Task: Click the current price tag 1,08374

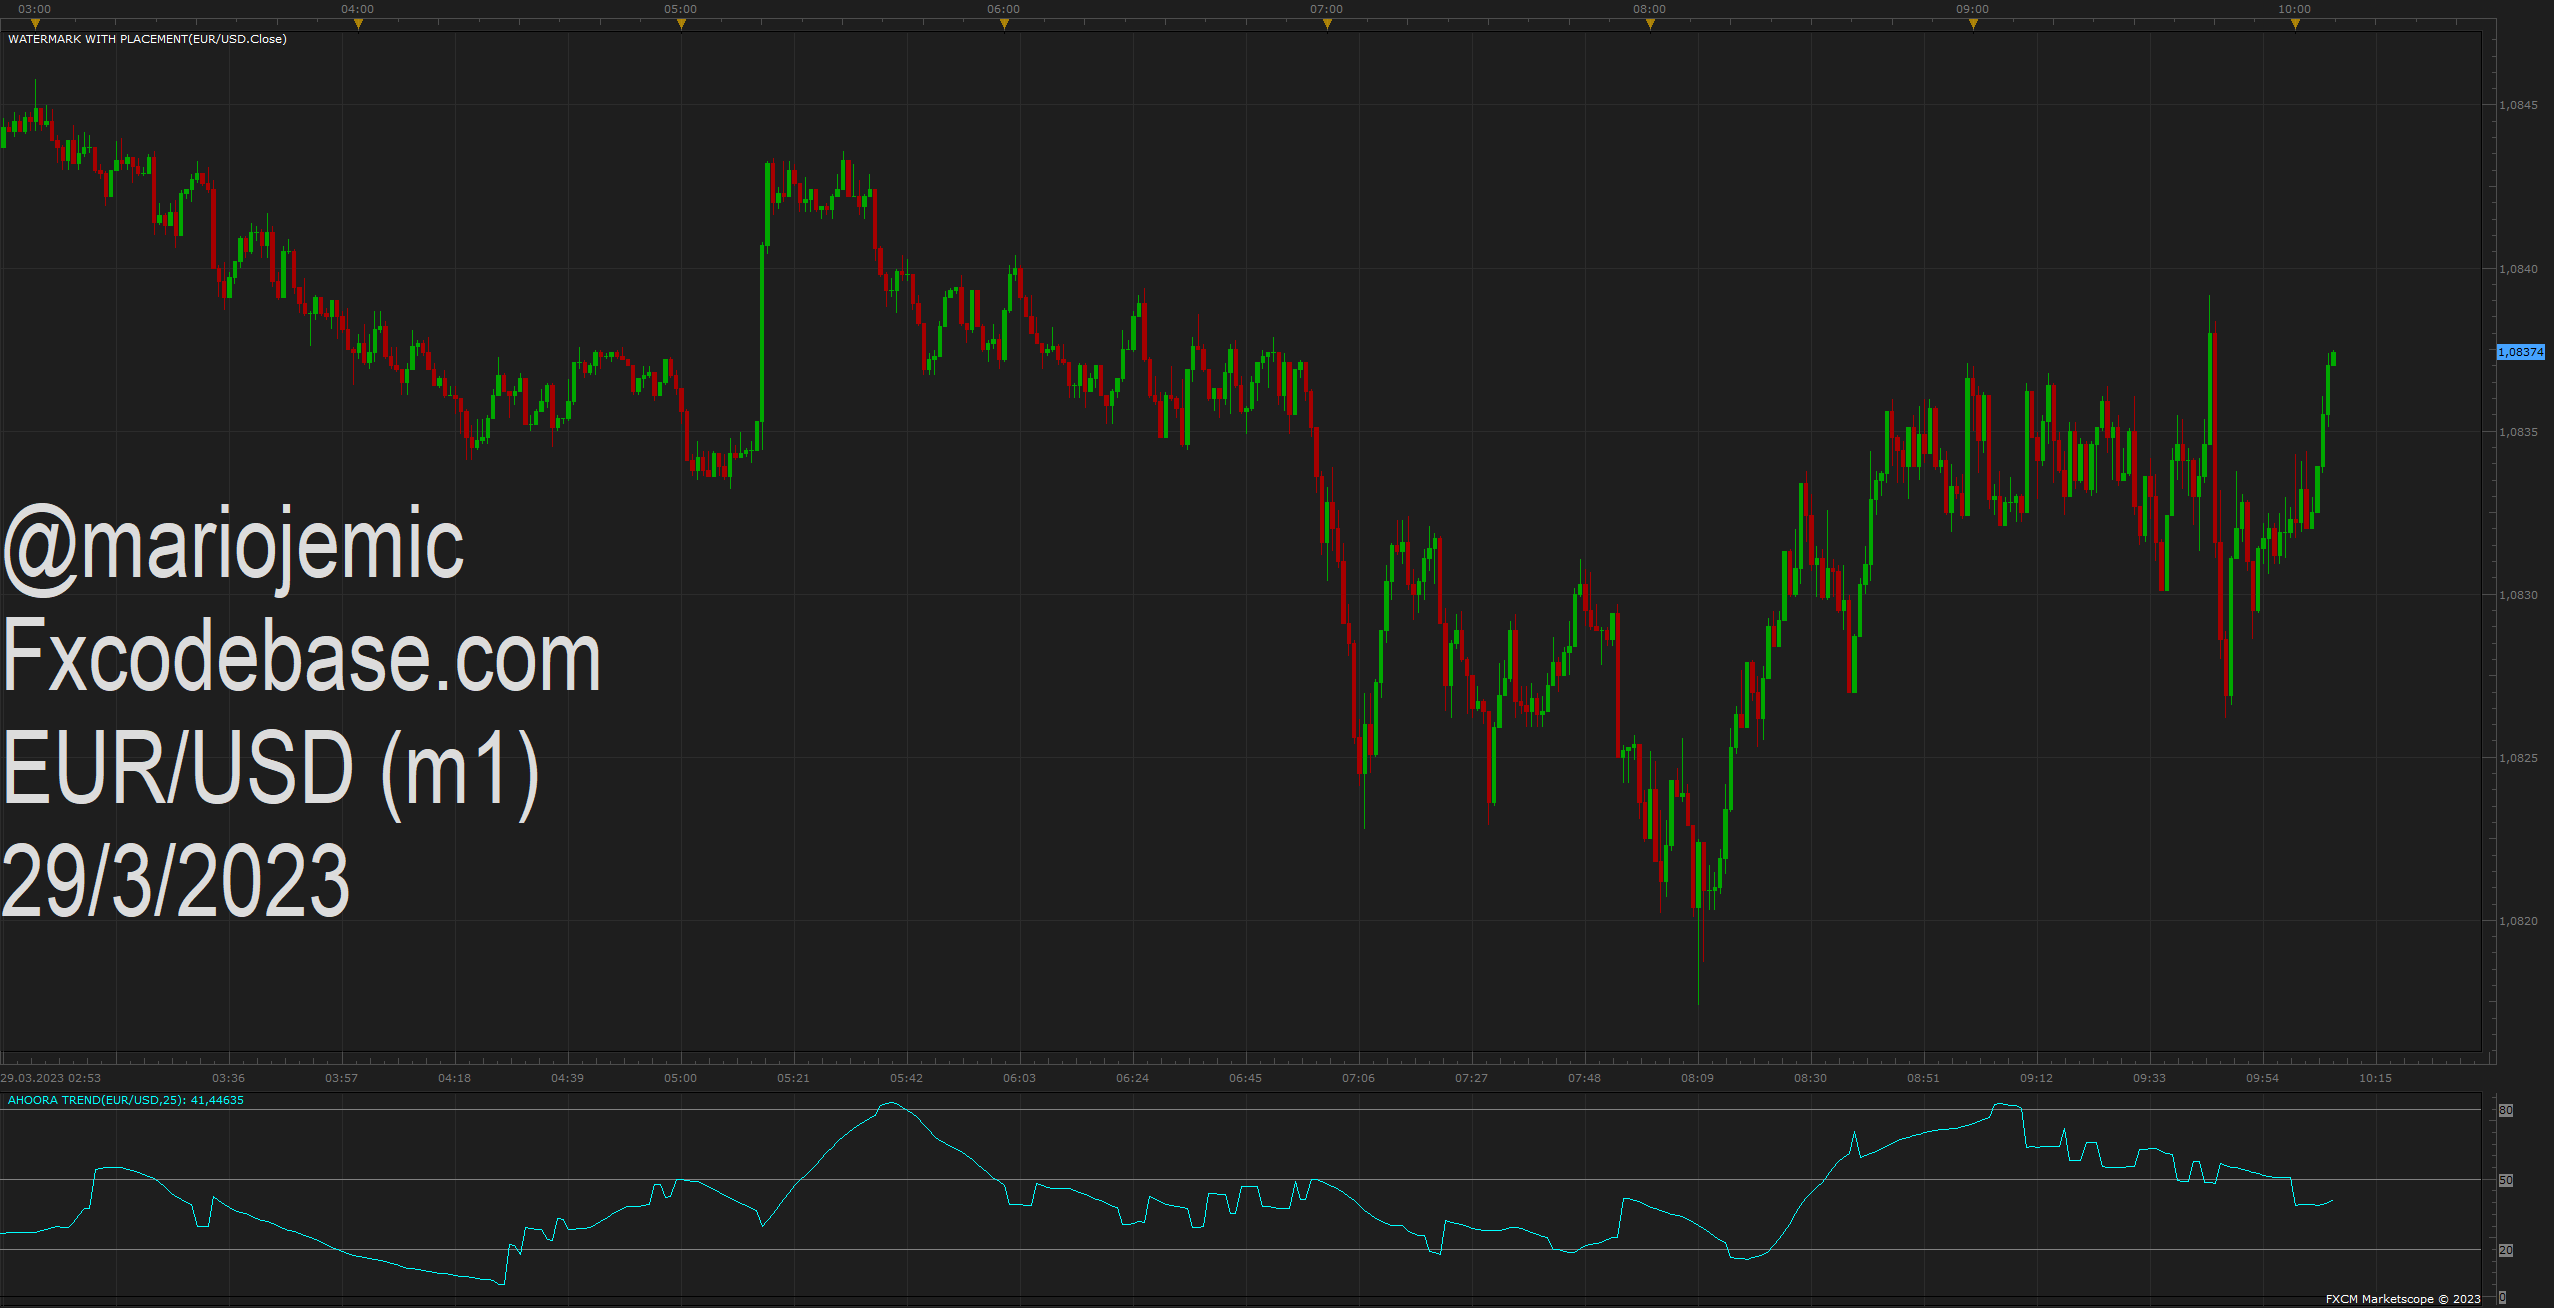Action: [x=2520, y=352]
